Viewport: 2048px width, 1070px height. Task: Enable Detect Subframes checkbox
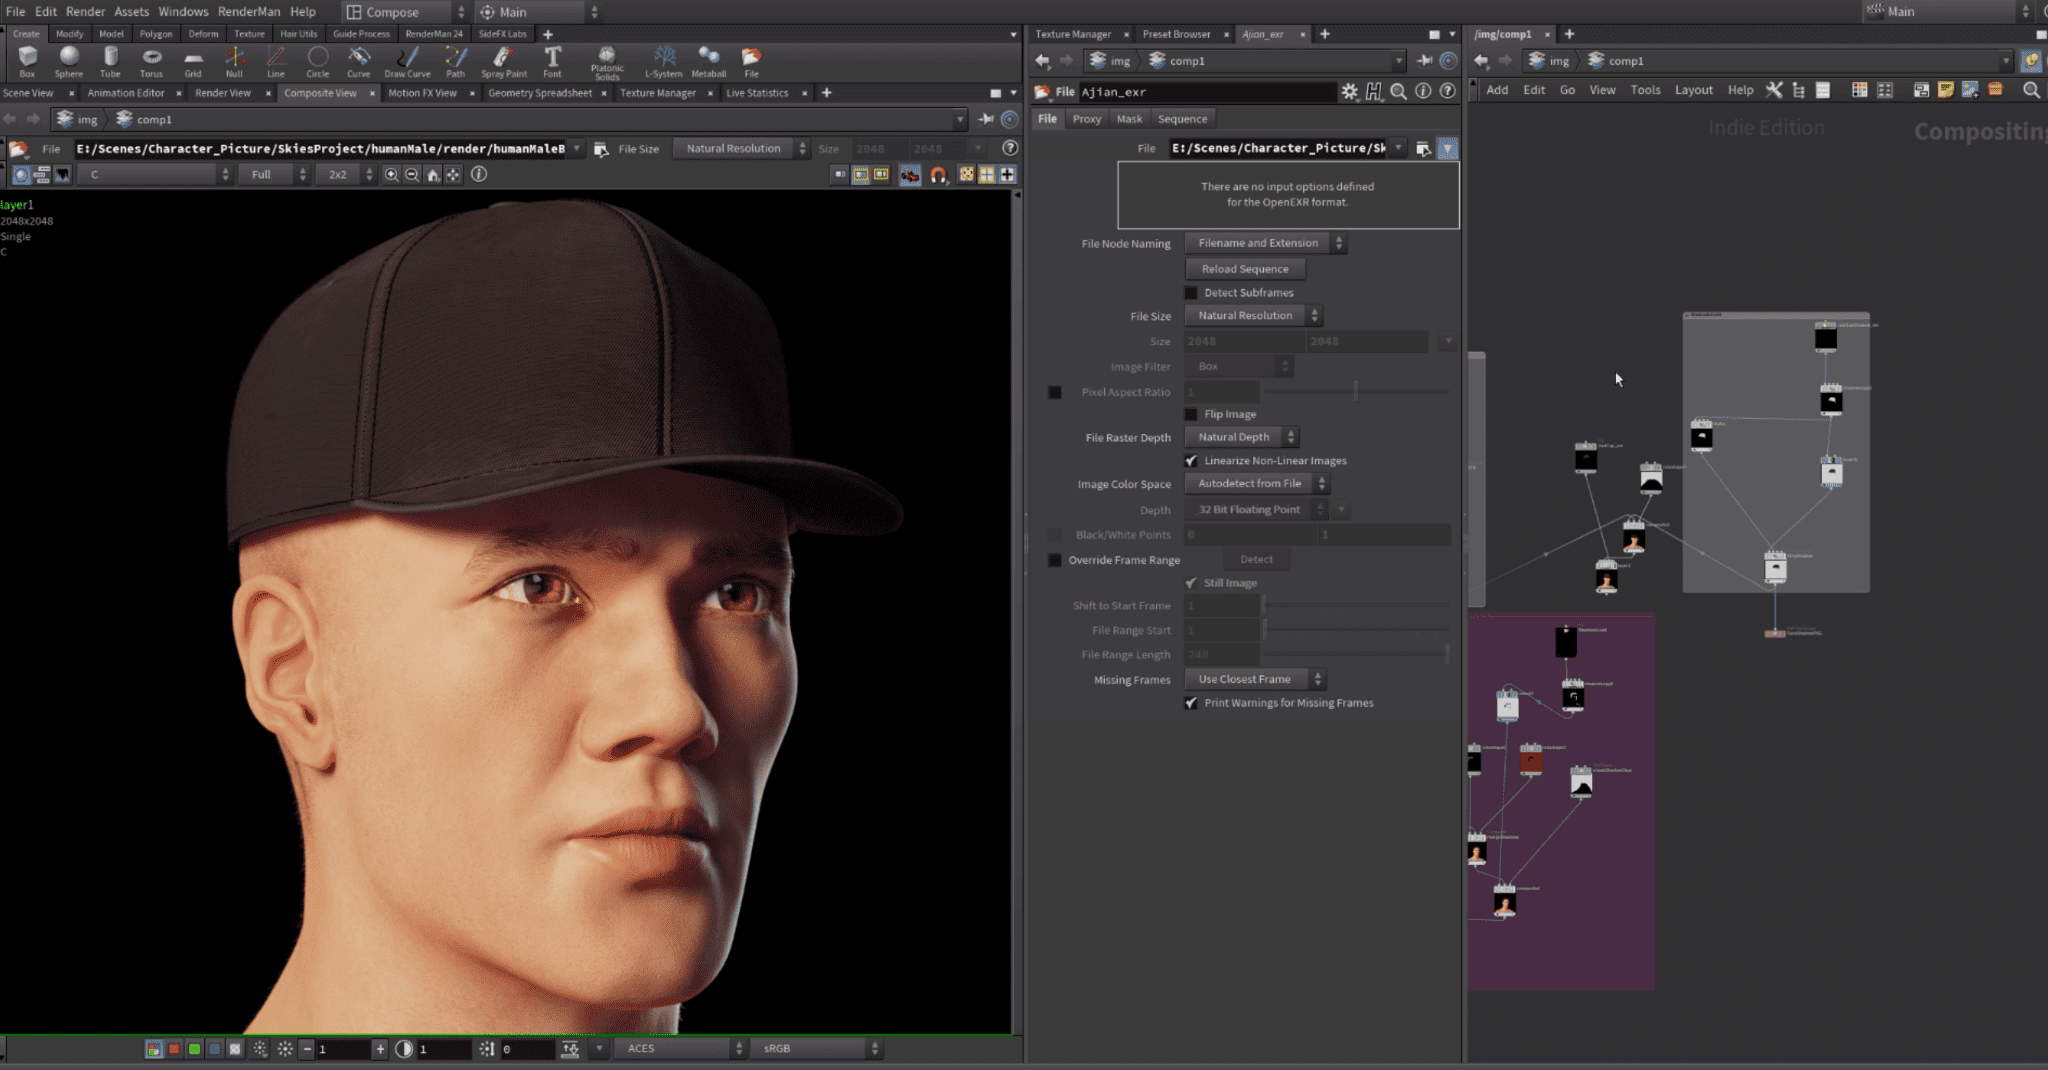point(1191,293)
